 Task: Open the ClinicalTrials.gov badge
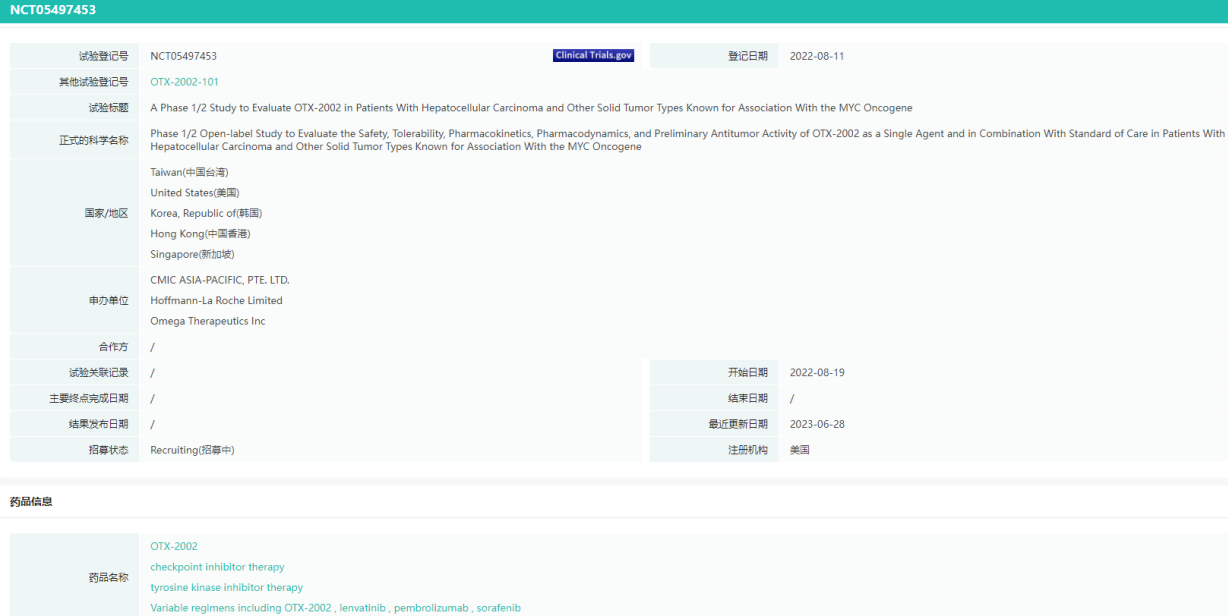point(593,56)
